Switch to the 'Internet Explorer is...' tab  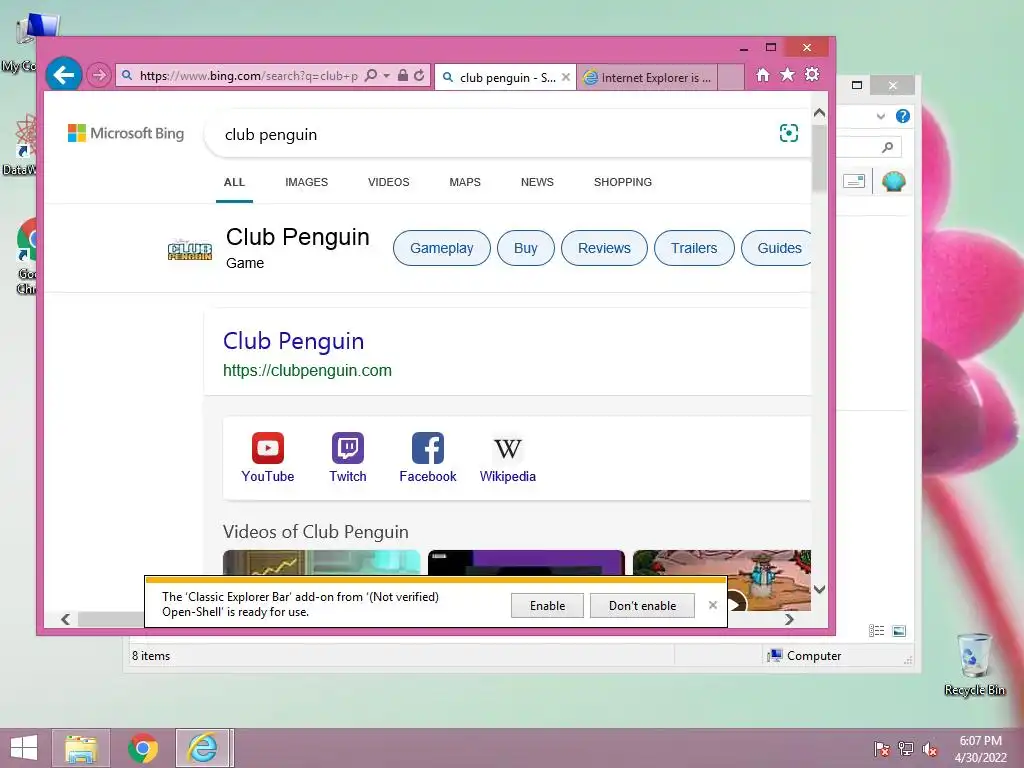click(648, 77)
